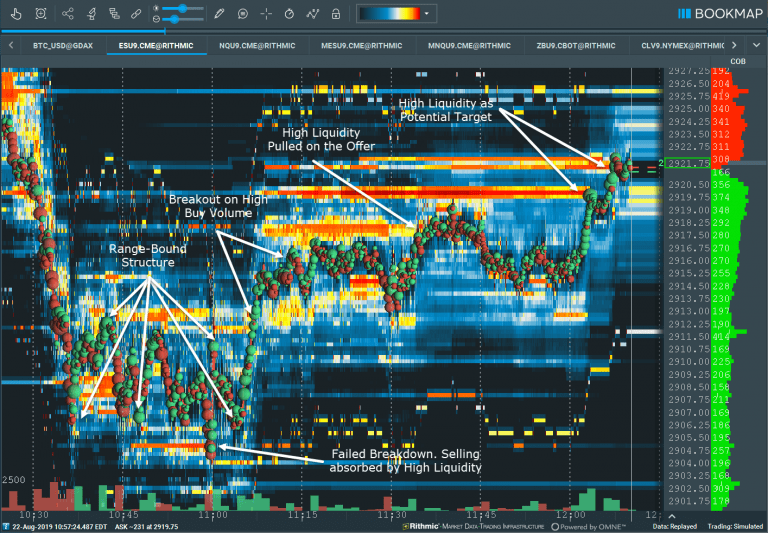Click the stopwatch timer icon
This screenshot has height=533, width=768.
point(289,14)
